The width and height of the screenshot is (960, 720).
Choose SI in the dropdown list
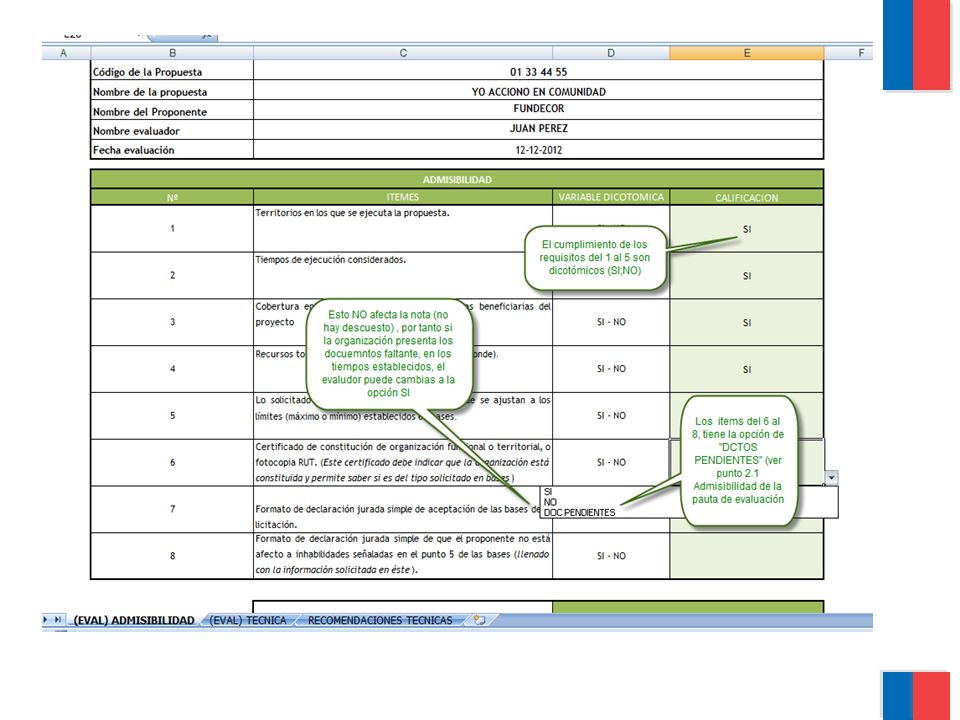(689, 492)
